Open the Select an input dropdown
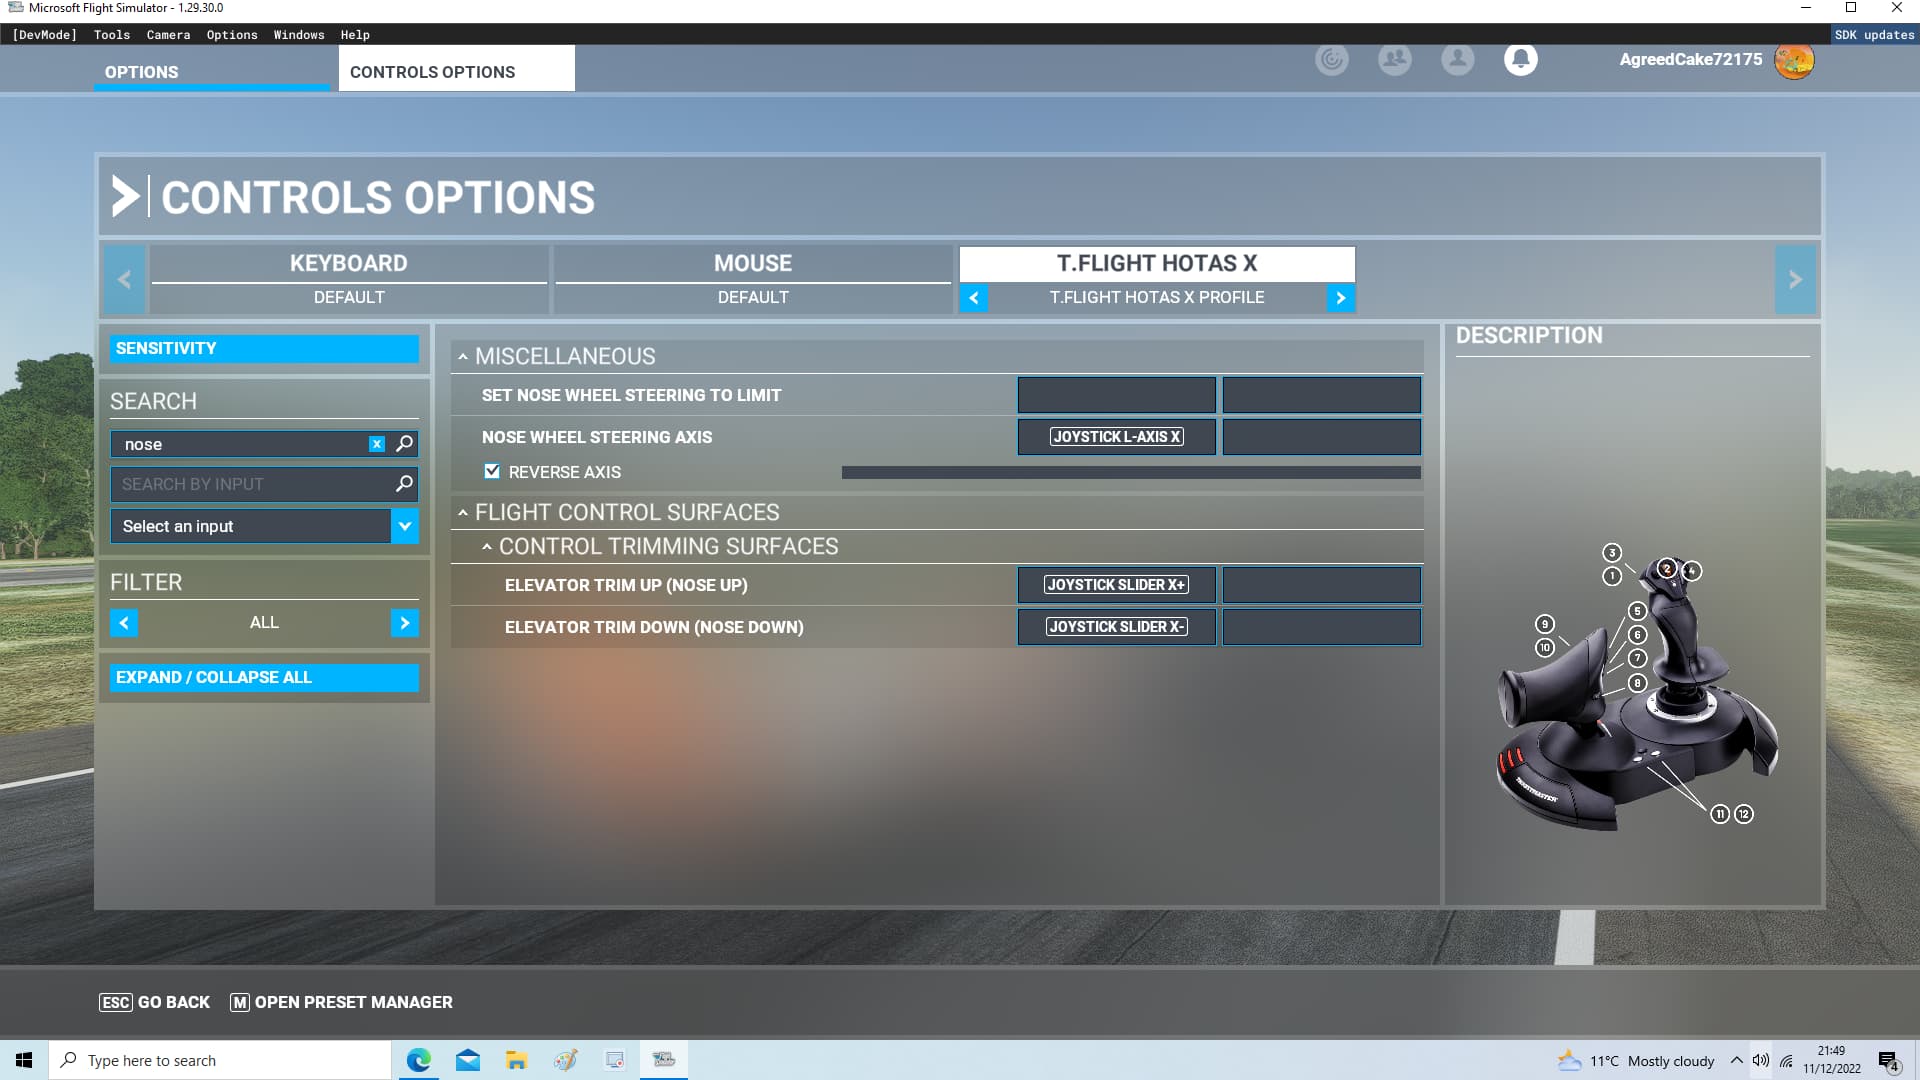1920x1080 pixels. (404, 526)
